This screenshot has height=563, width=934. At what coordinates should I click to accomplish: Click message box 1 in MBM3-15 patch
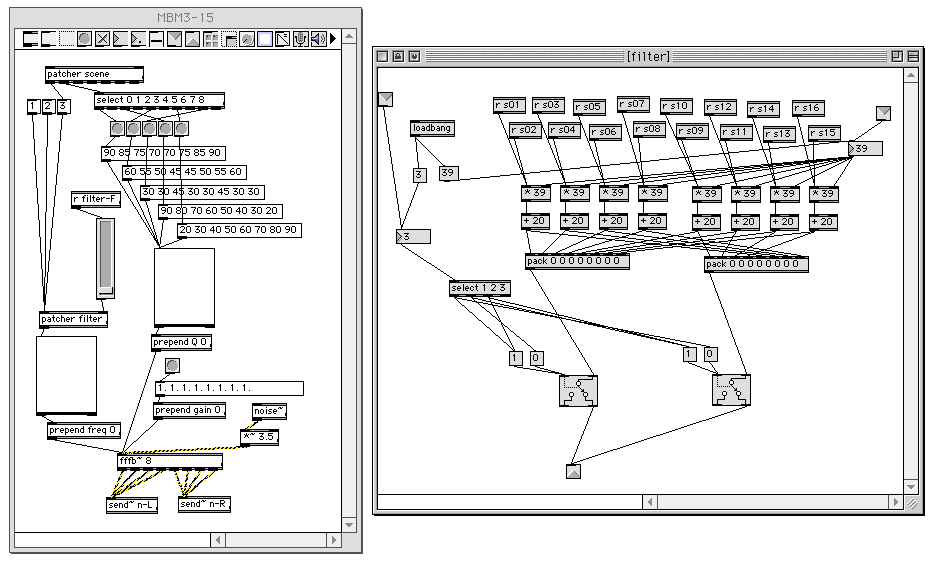point(33,107)
